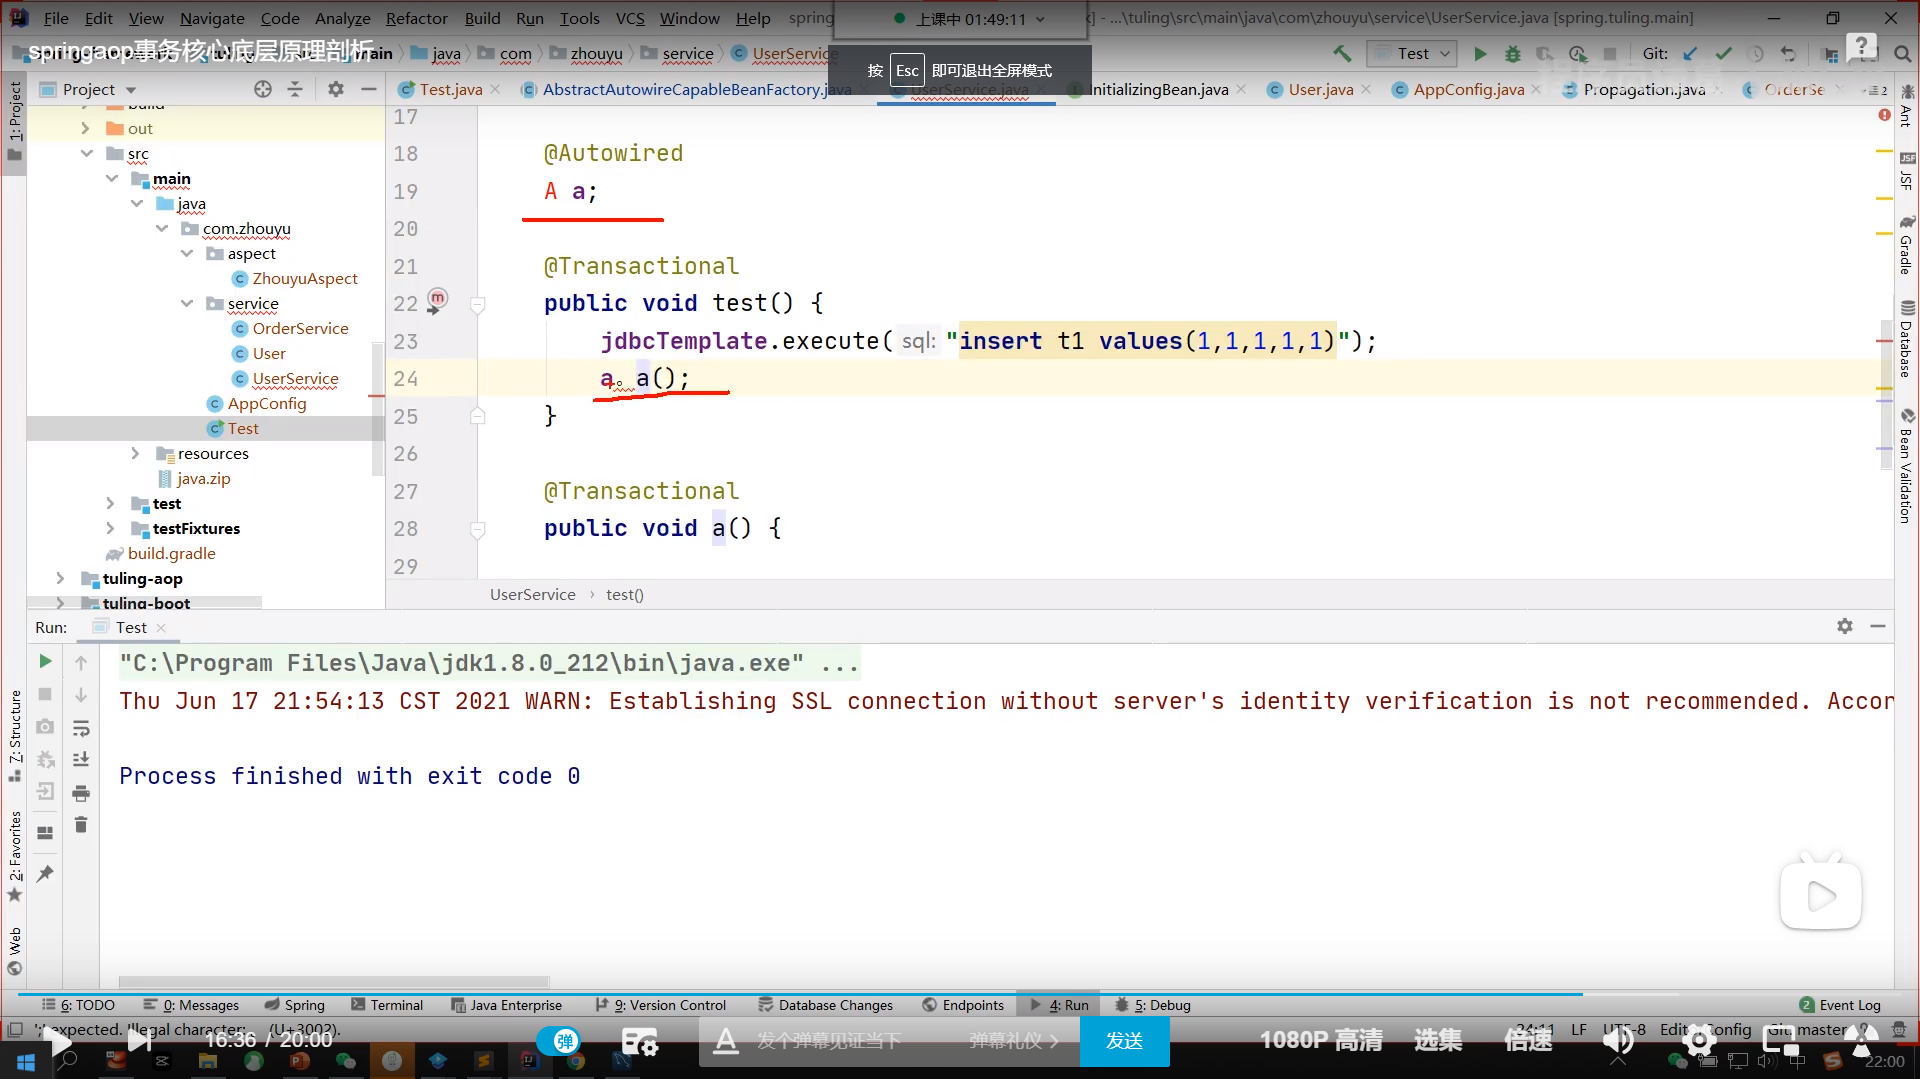
Task: Open the Navigate menu
Action: 212,18
